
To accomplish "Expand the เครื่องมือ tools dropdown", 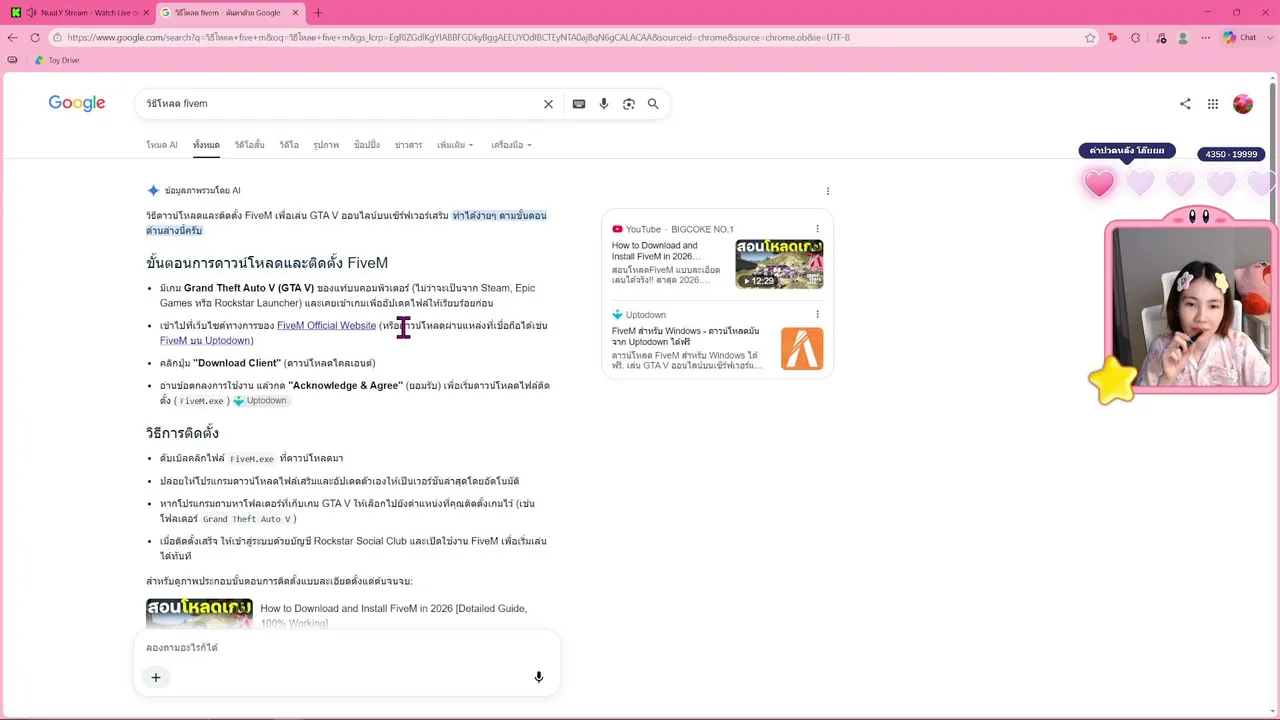I will tap(511, 145).
